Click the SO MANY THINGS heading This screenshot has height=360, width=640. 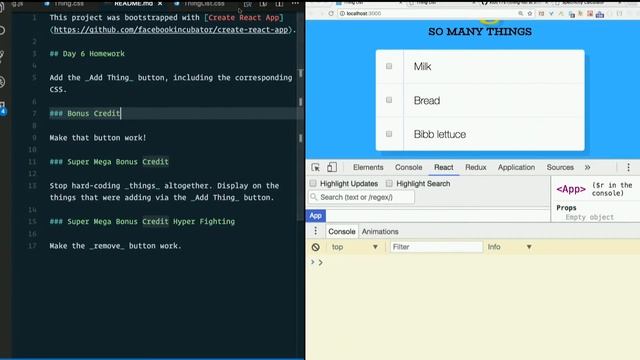pyautogui.click(x=480, y=31)
